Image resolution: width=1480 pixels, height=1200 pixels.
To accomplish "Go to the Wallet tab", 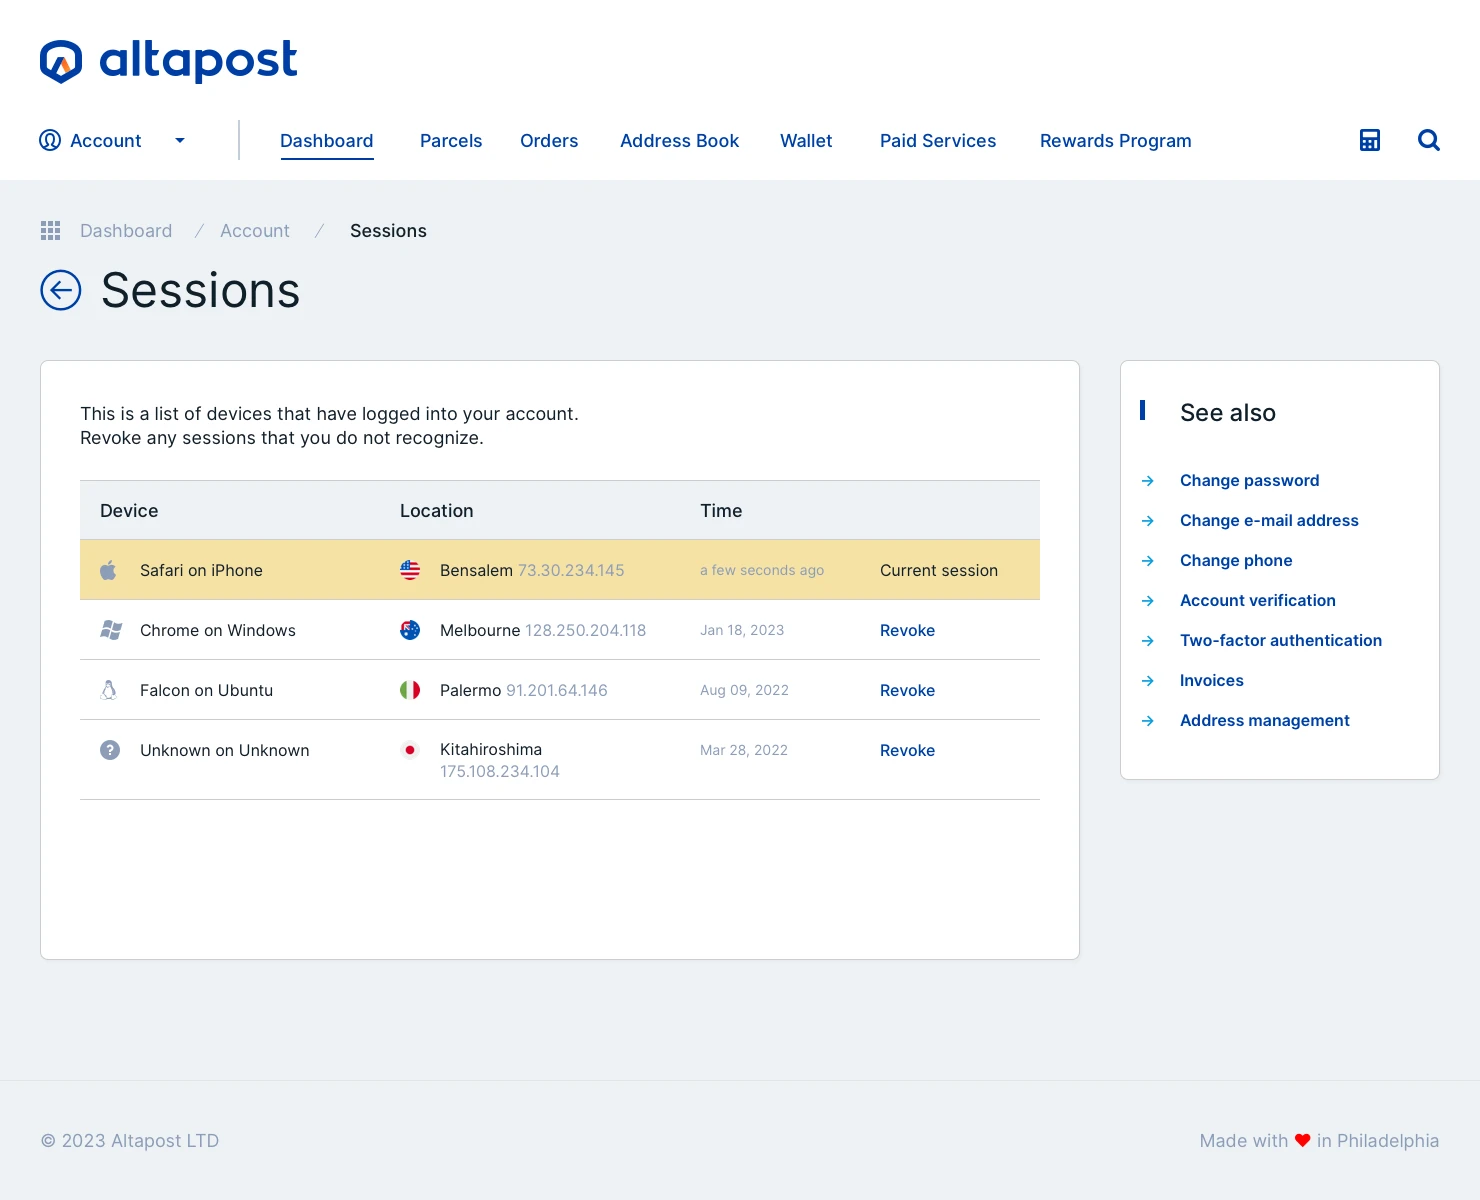I will click(x=806, y=140).
